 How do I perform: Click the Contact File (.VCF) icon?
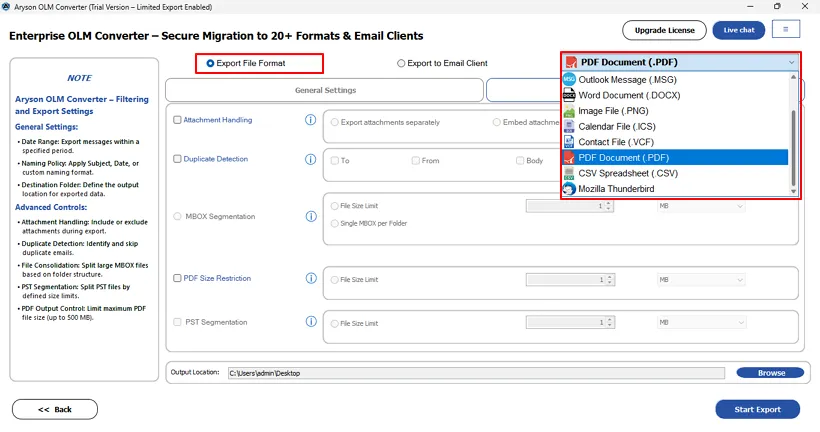coord(569,142)
